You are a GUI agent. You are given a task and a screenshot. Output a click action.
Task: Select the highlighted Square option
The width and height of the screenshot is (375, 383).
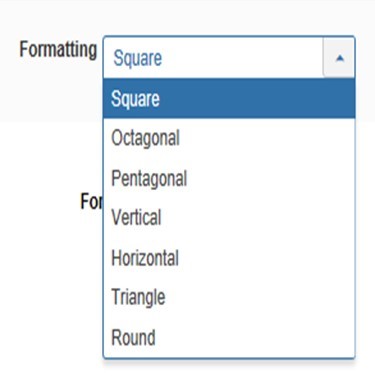coord(229,99)
